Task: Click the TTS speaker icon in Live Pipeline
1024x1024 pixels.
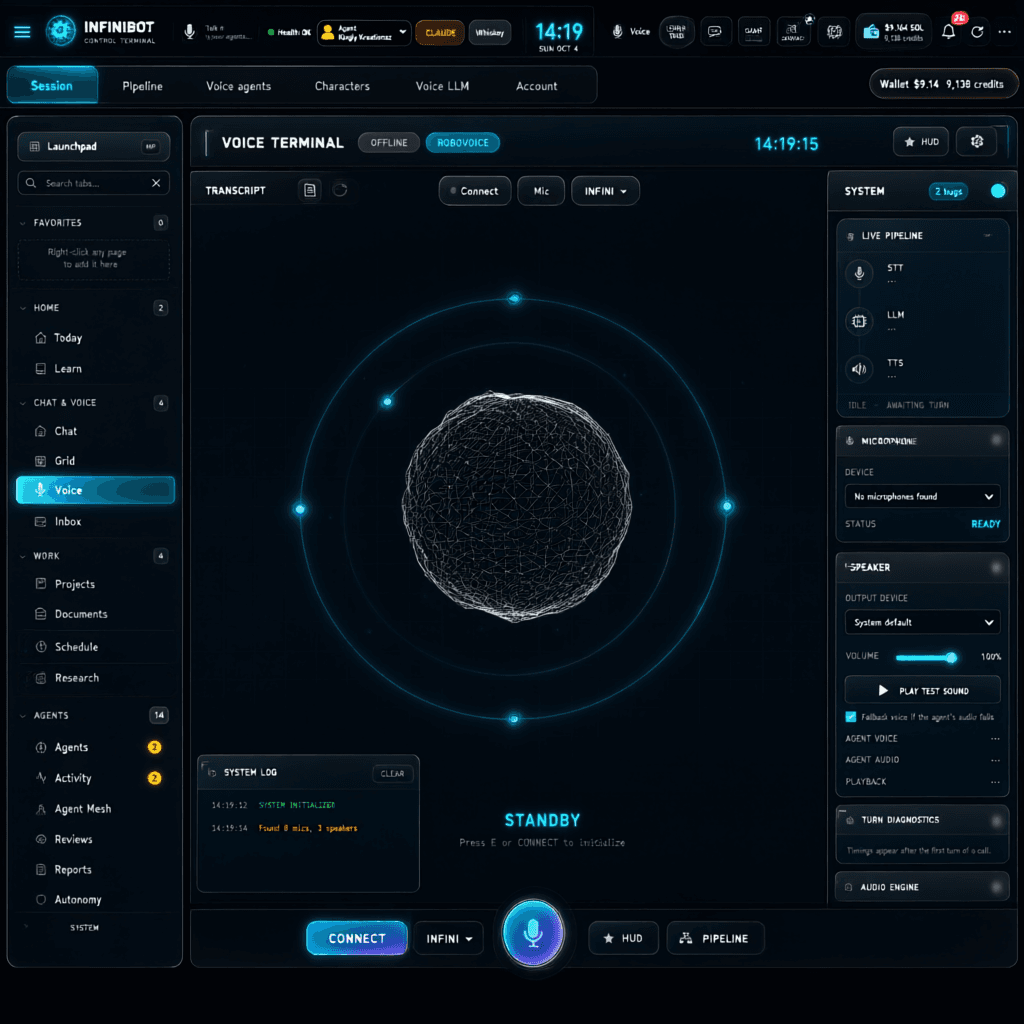Action: pos(859,369)
